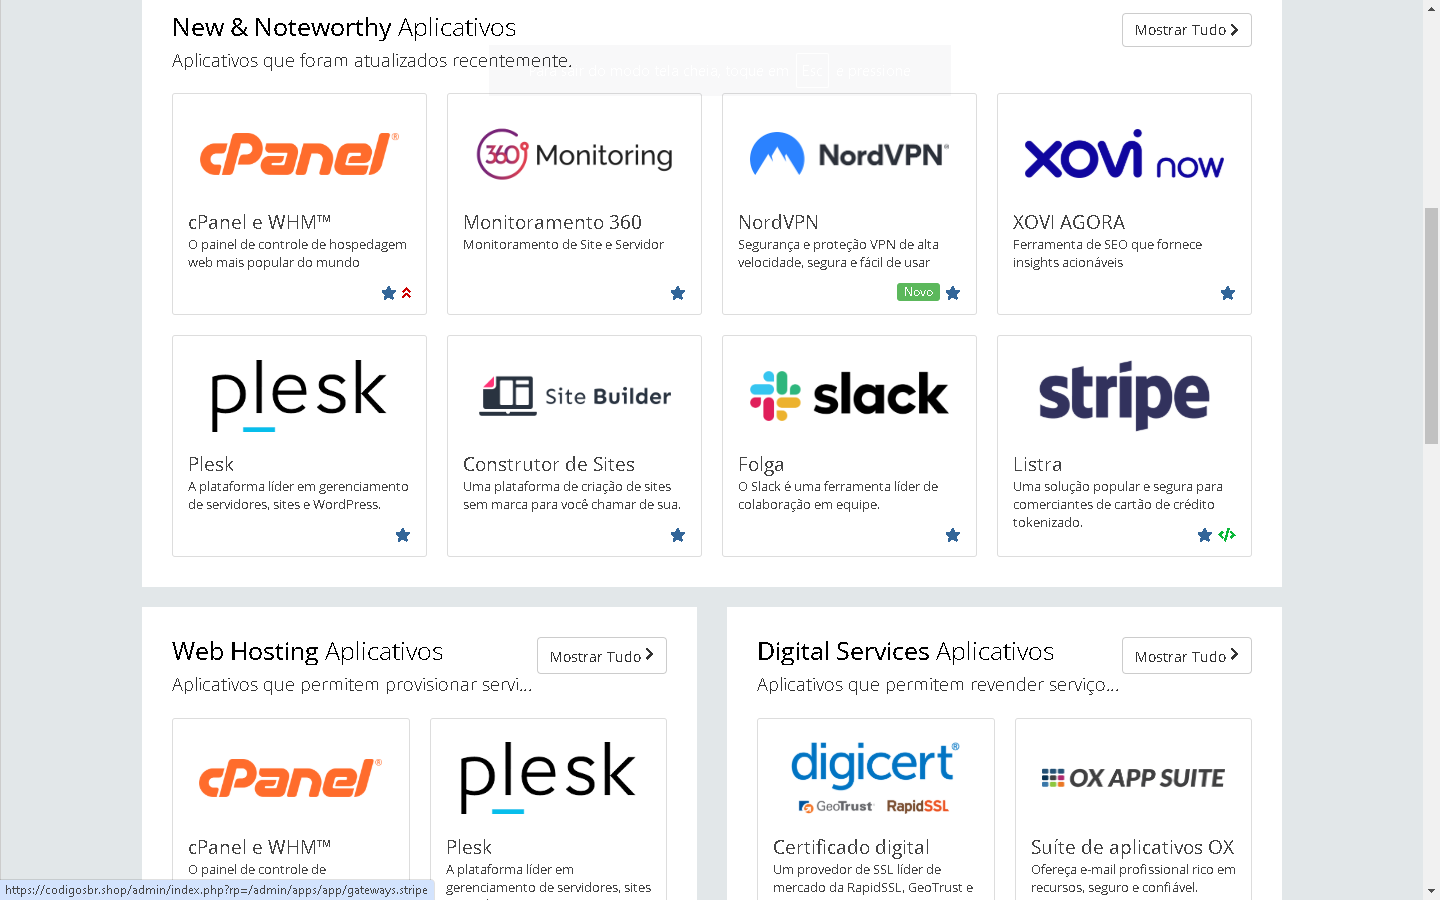Open the Monitoramento 360 title link
1440x900 pixels.
(x=552, y=222)
